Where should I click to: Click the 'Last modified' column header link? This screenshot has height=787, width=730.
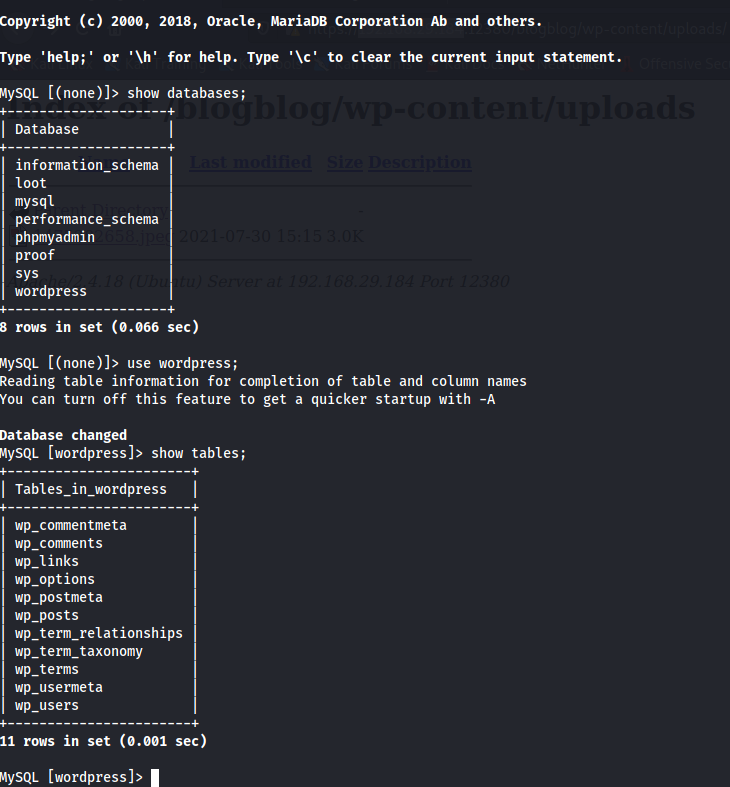coord(250,162)
